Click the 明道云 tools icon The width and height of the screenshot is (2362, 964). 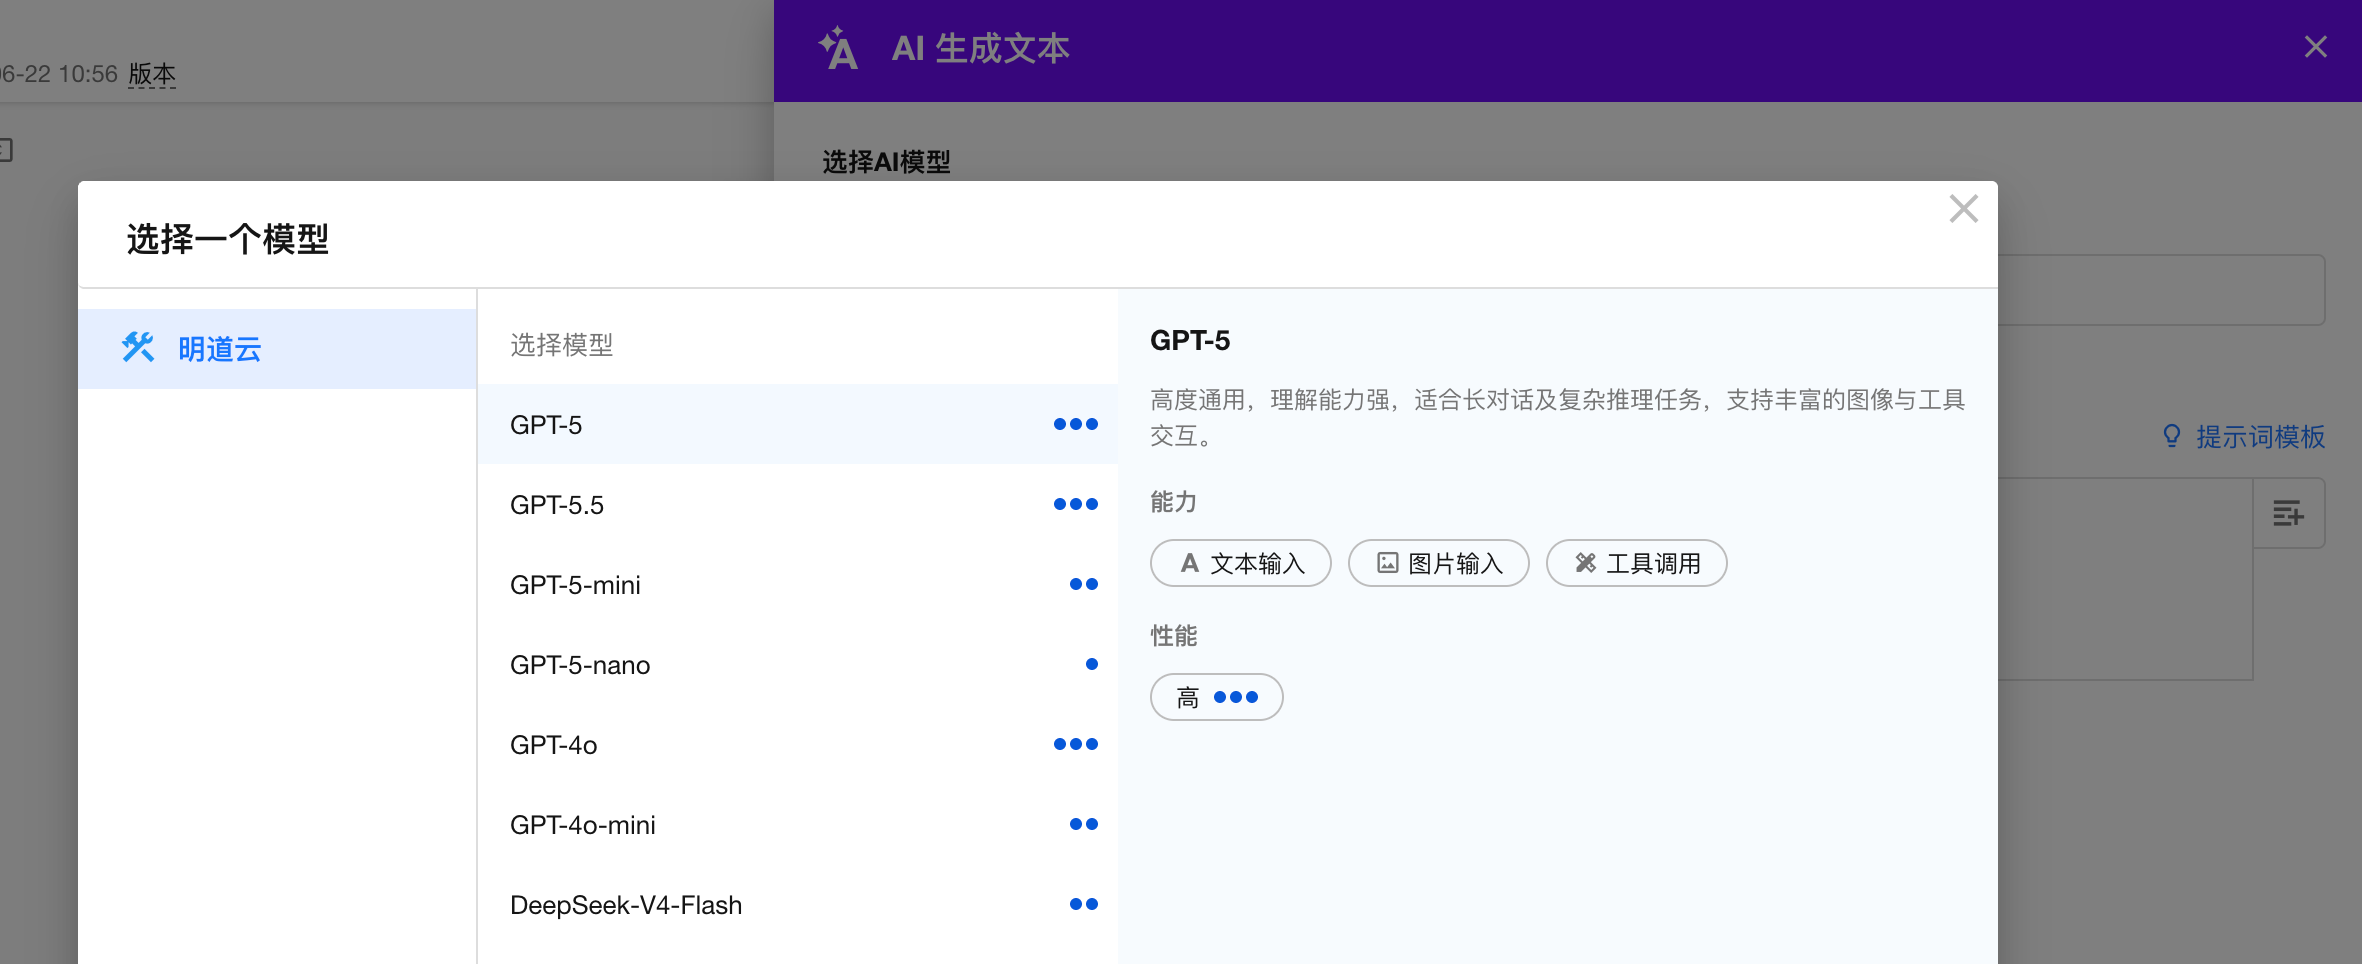tap(138, 347)
